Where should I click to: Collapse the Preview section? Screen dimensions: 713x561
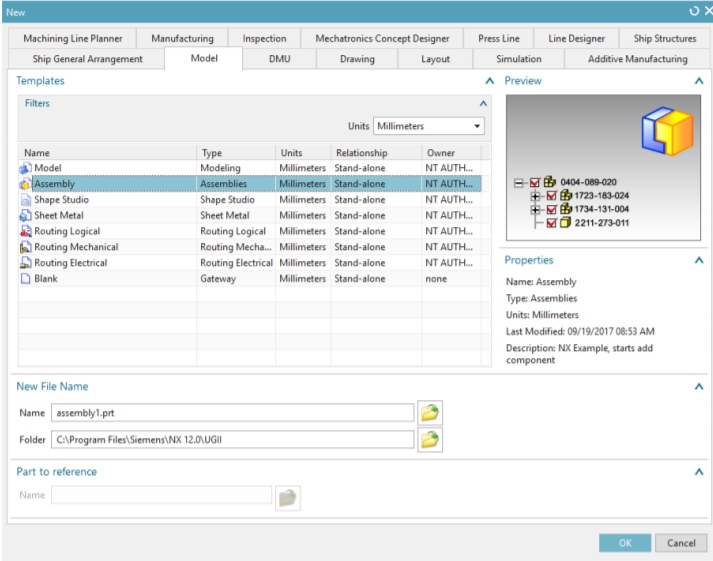(699, 81)
